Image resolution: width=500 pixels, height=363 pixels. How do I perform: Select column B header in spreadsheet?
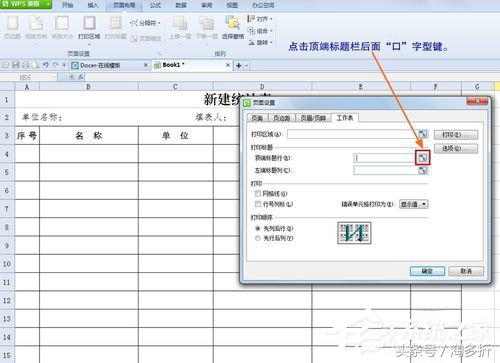[88, 87]
